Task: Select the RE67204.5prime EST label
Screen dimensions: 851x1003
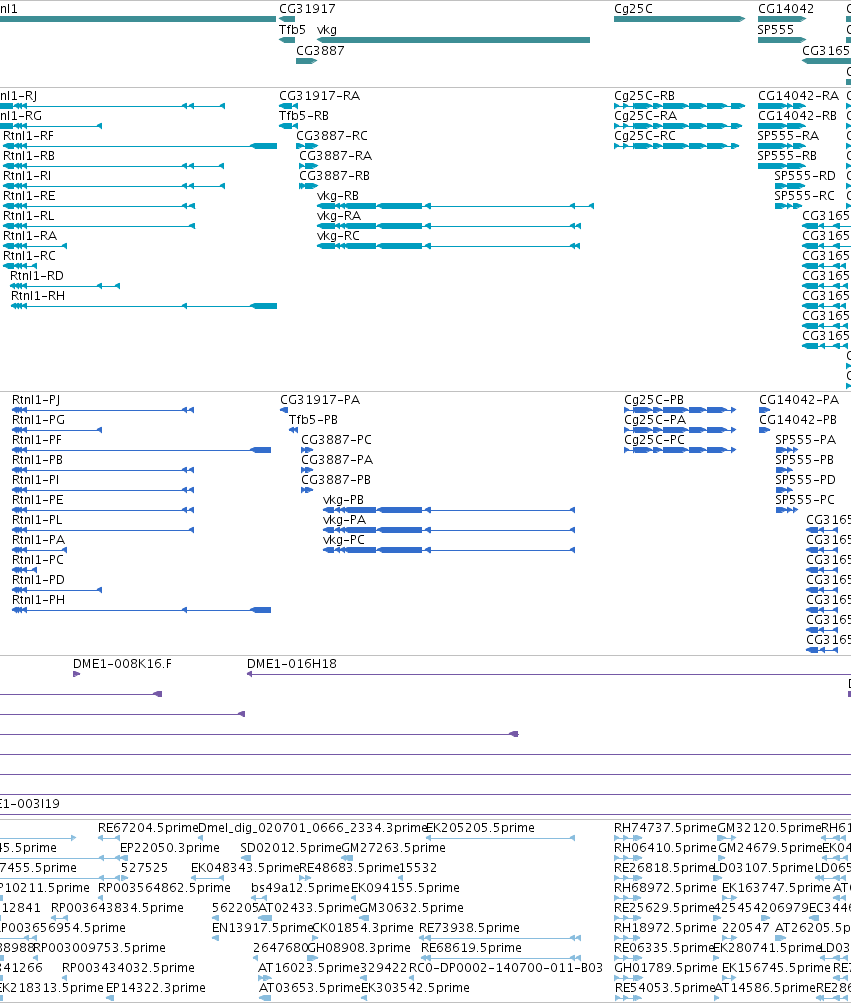Action: point(148,828)
